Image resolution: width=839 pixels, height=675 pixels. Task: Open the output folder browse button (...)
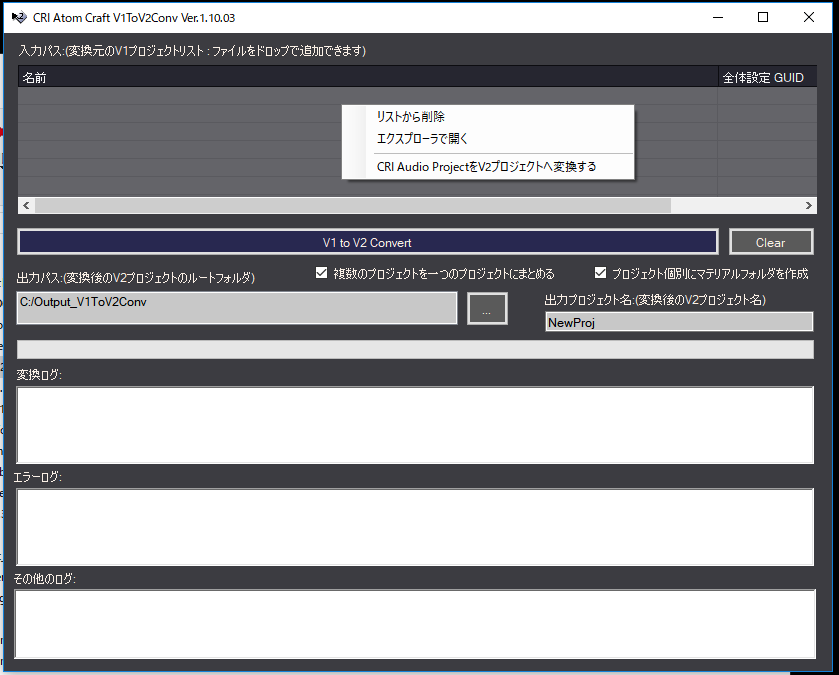point(487,308)
